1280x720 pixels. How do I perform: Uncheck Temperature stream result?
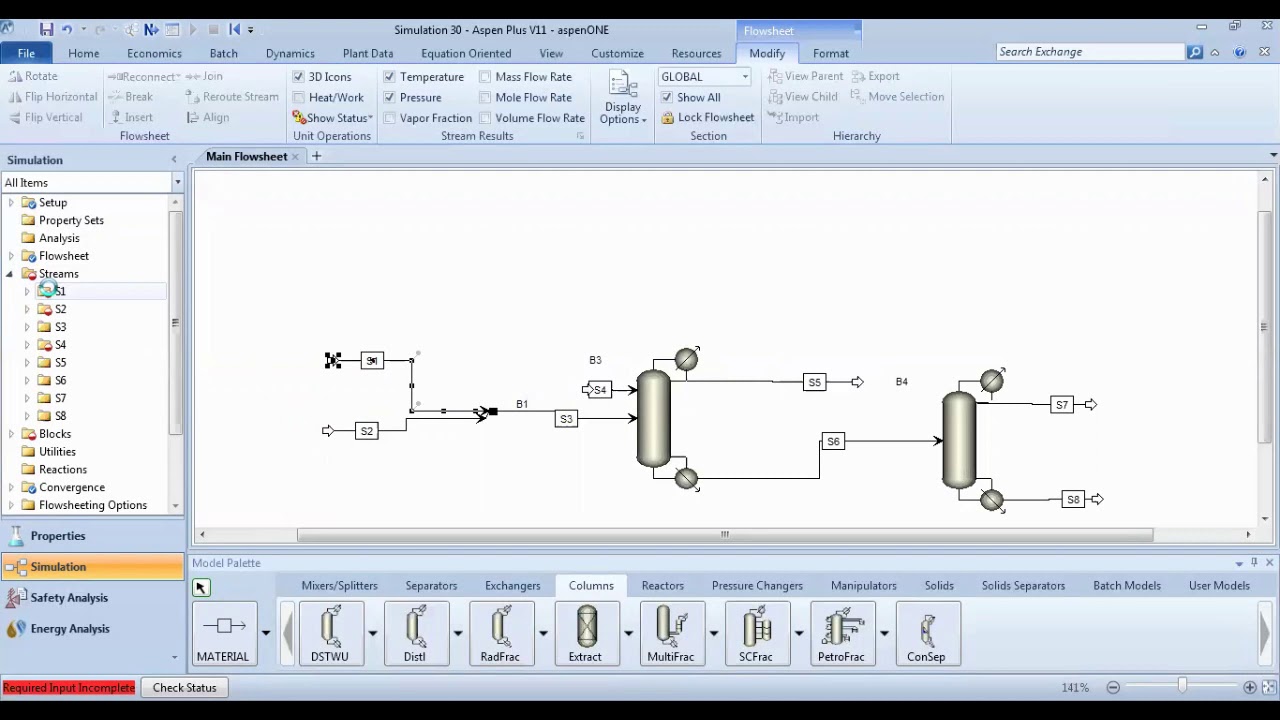point(389,76)
